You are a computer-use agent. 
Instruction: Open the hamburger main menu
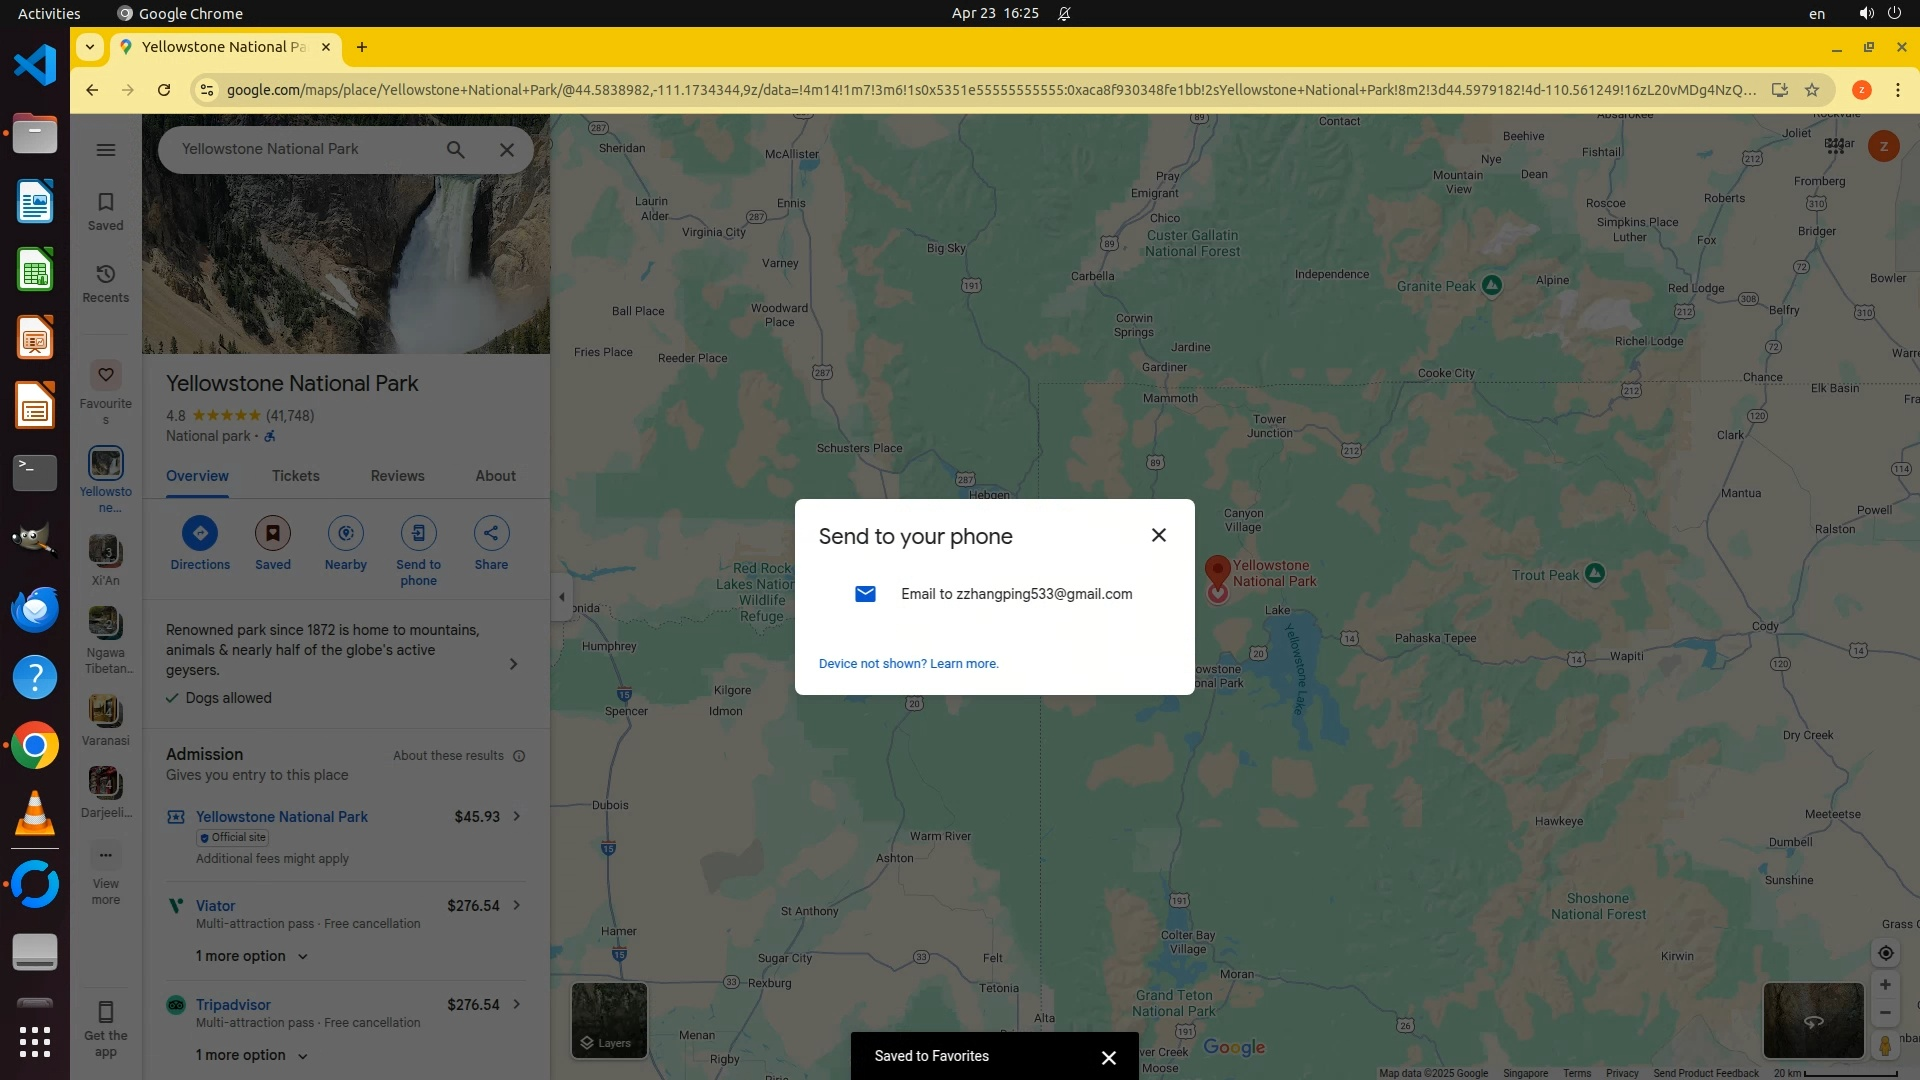(x=105, y=150)
